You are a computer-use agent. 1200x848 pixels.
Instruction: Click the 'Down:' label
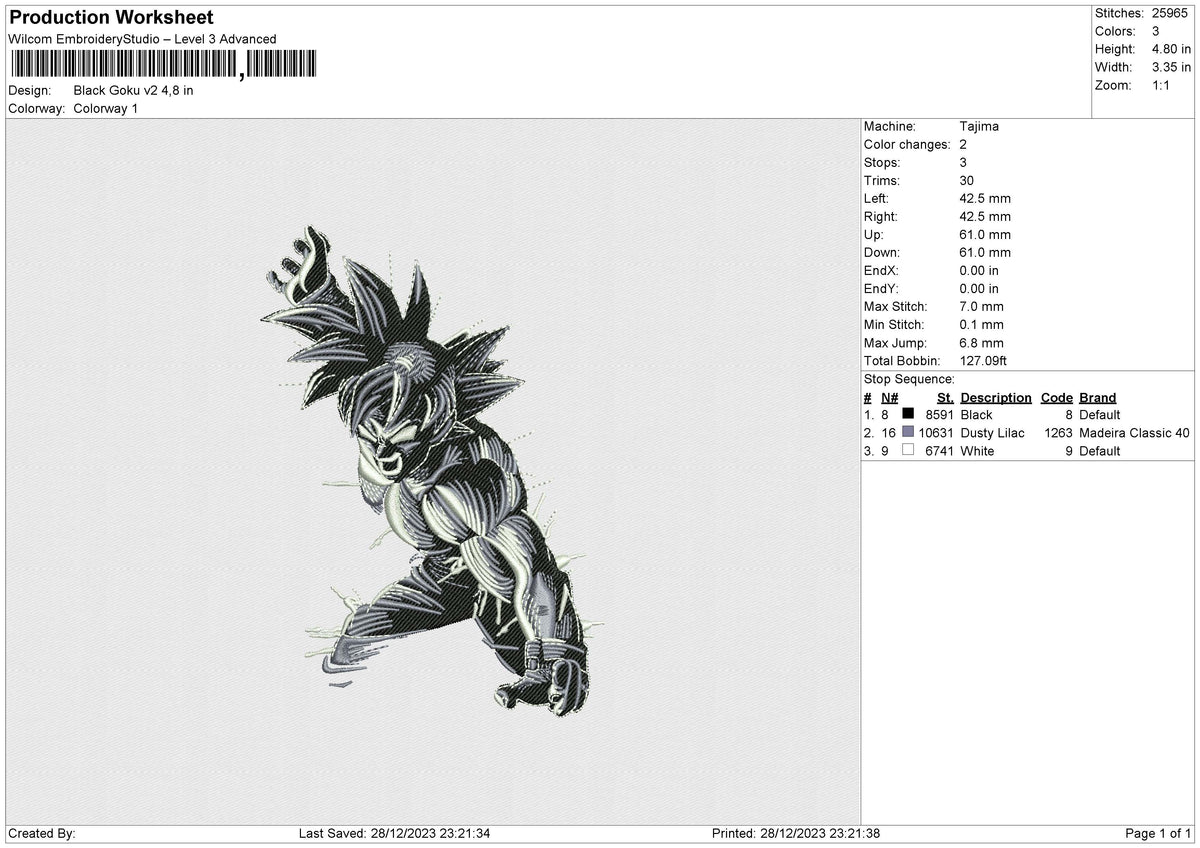click(882, 252)
